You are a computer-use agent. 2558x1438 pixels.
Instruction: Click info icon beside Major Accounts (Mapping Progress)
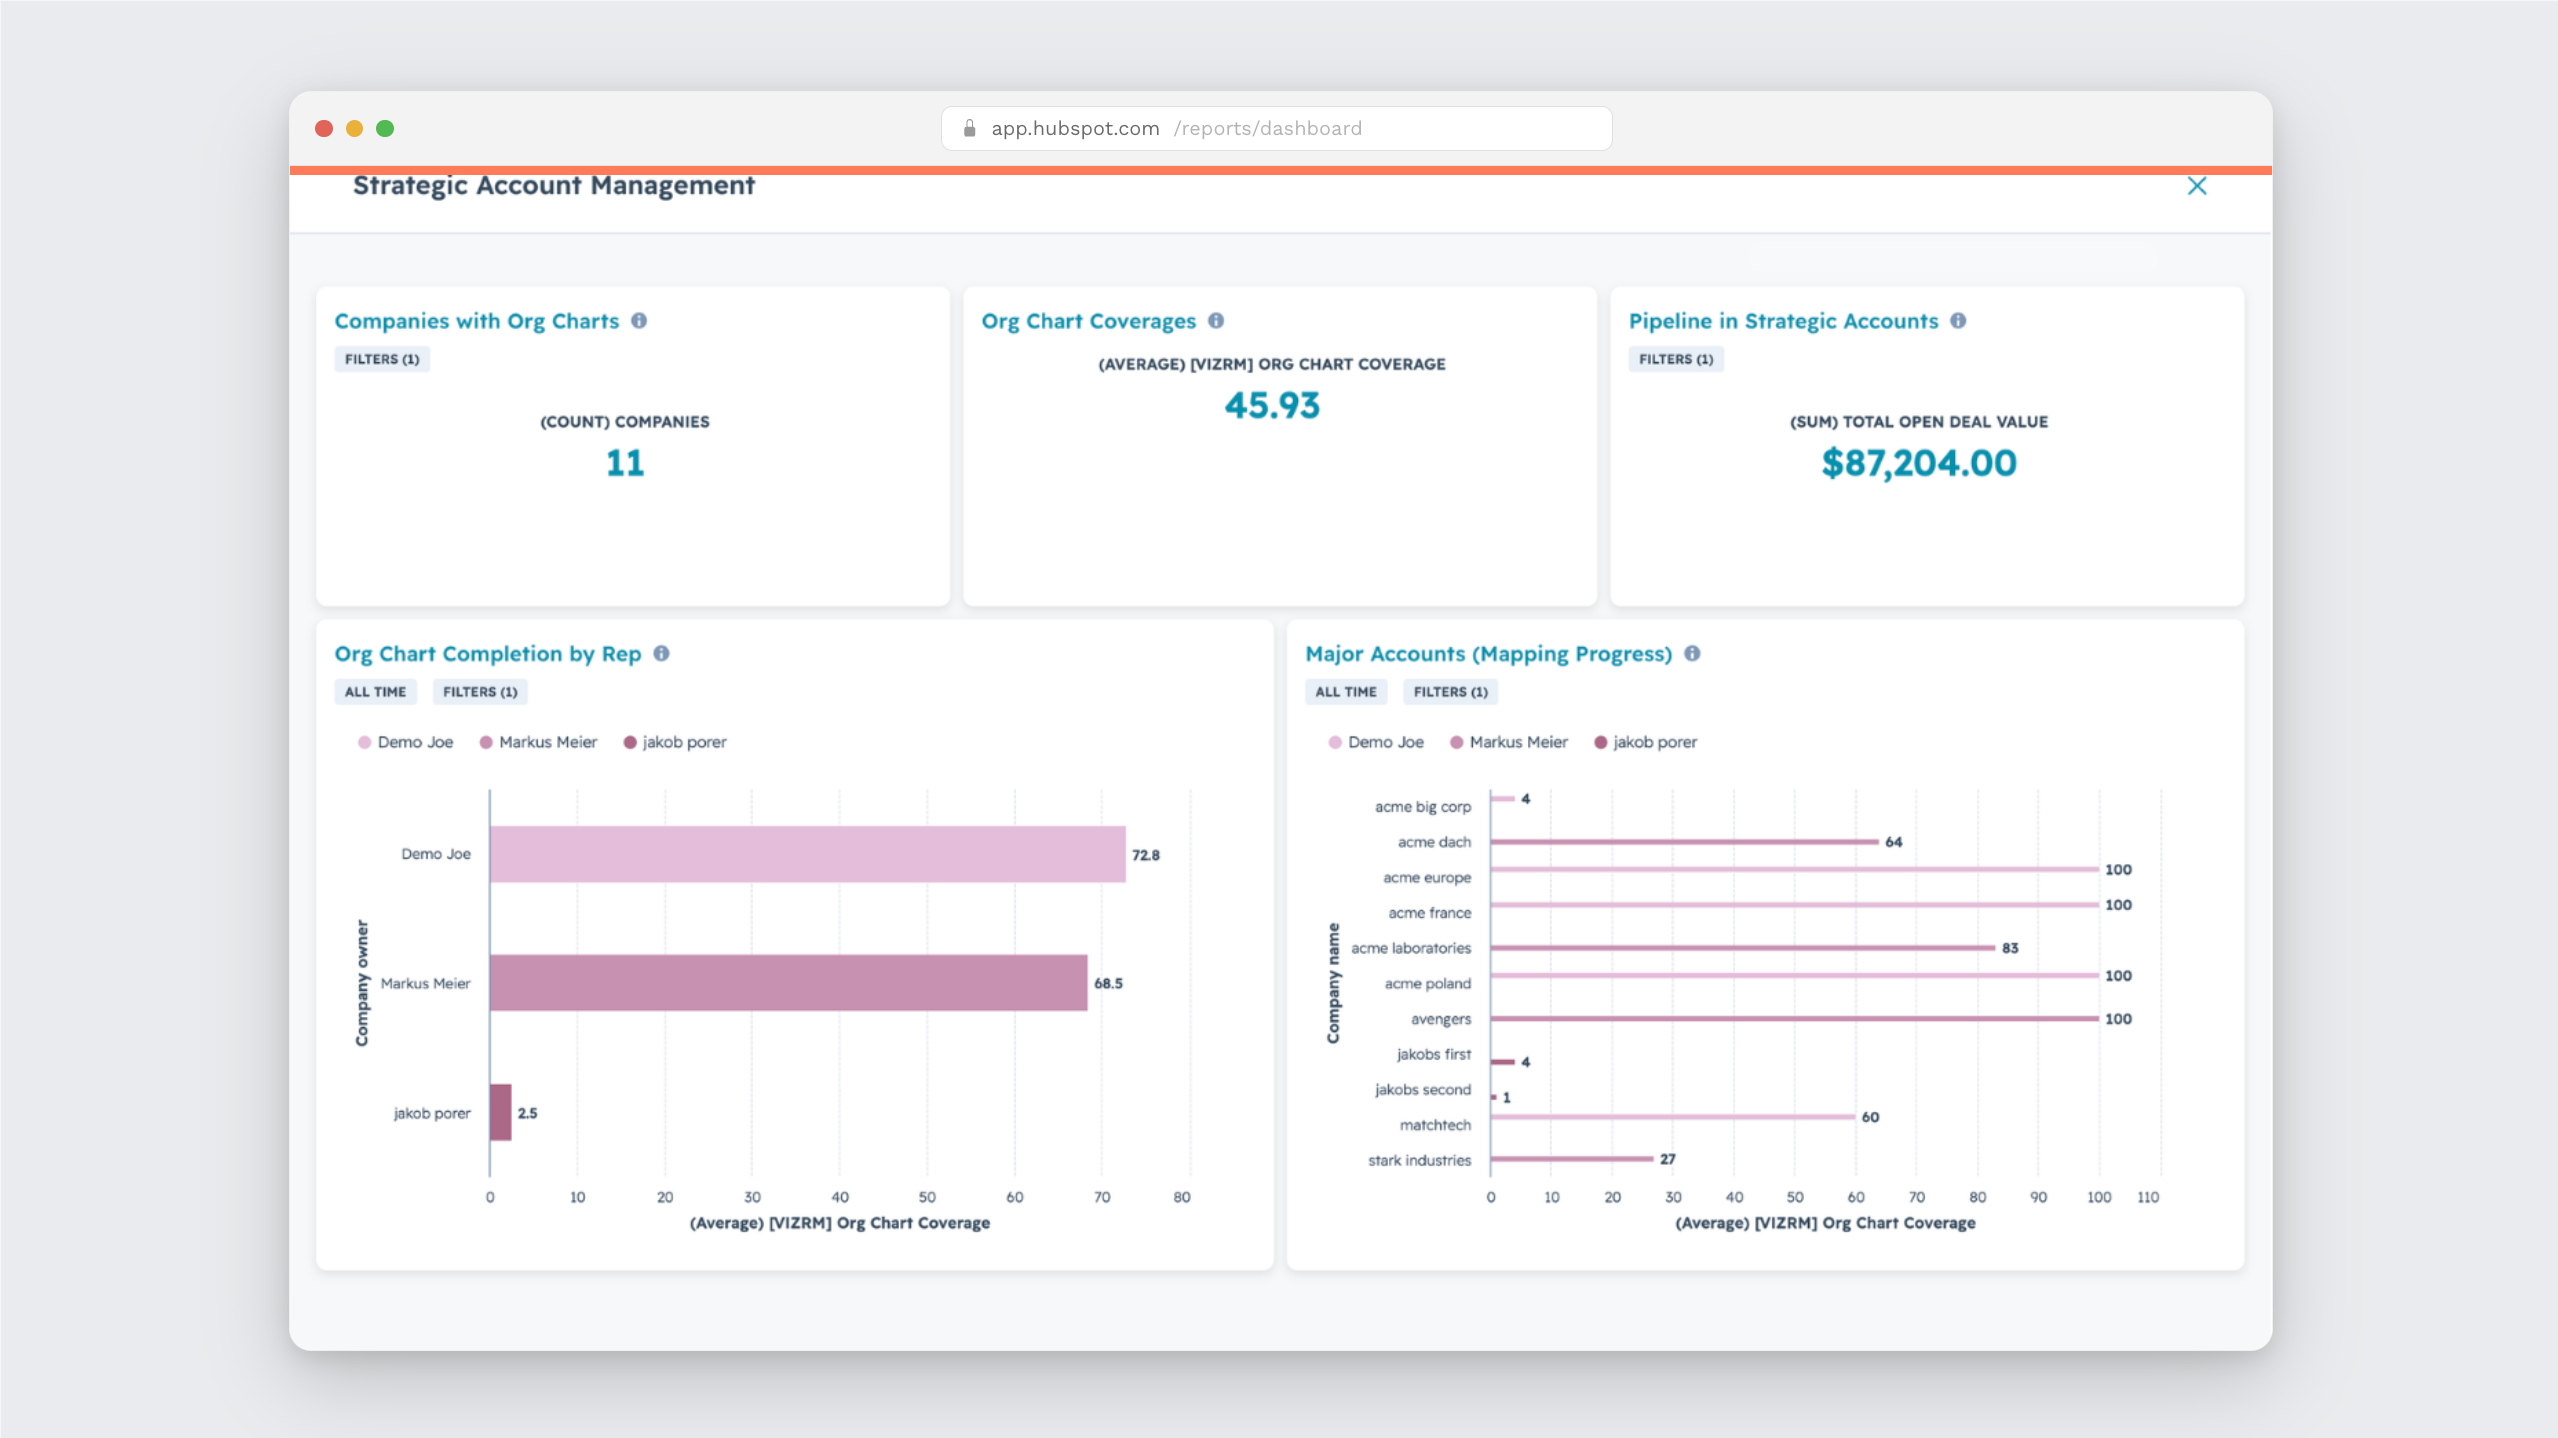coord(1692,653)
